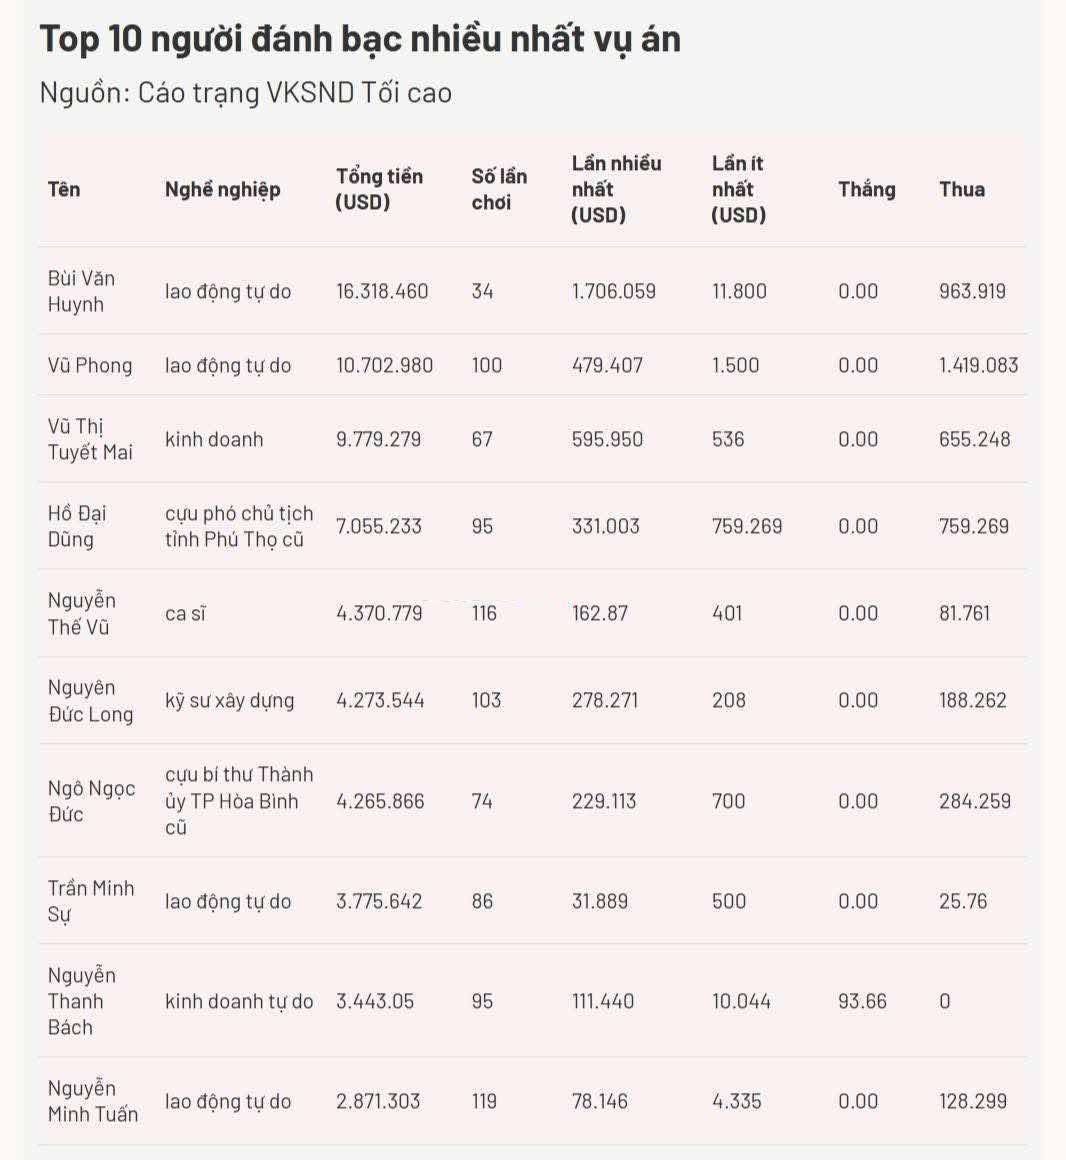Click the source line "Nguồn: Cáo trạng VKSND"
The image size is (1066, 1160).
(x=245, y=93)
